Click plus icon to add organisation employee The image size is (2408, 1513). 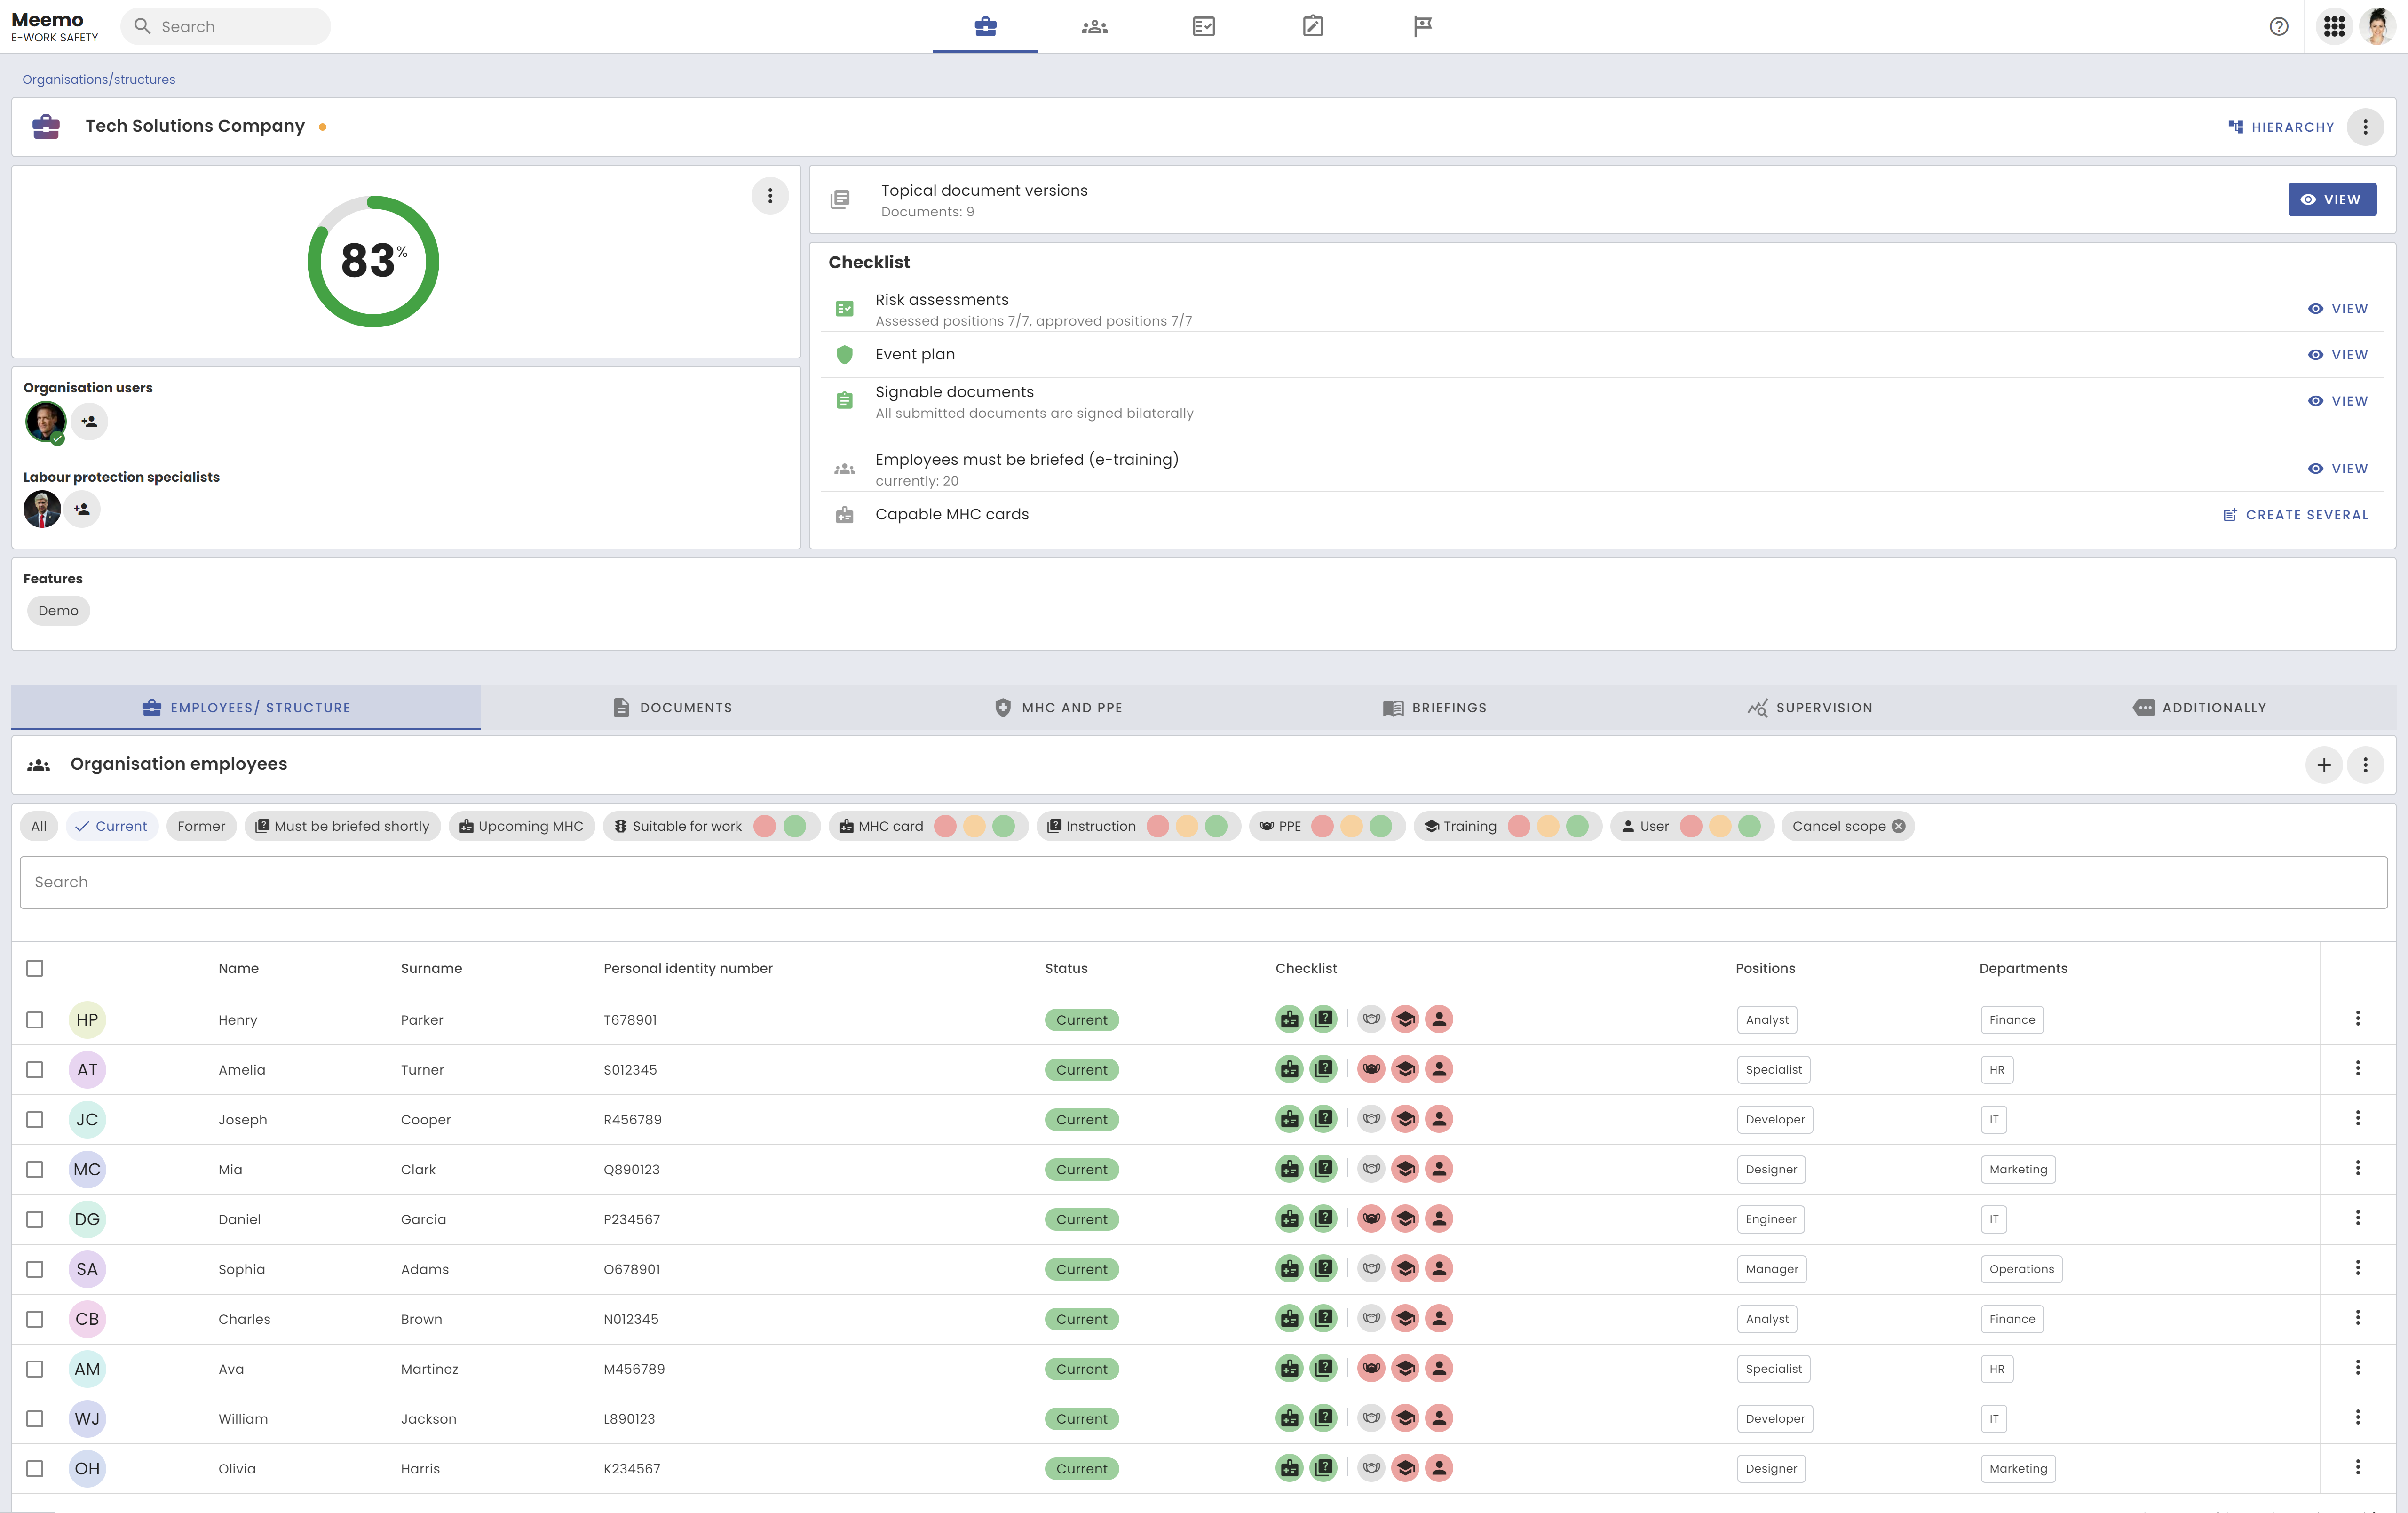(2323, 765)
